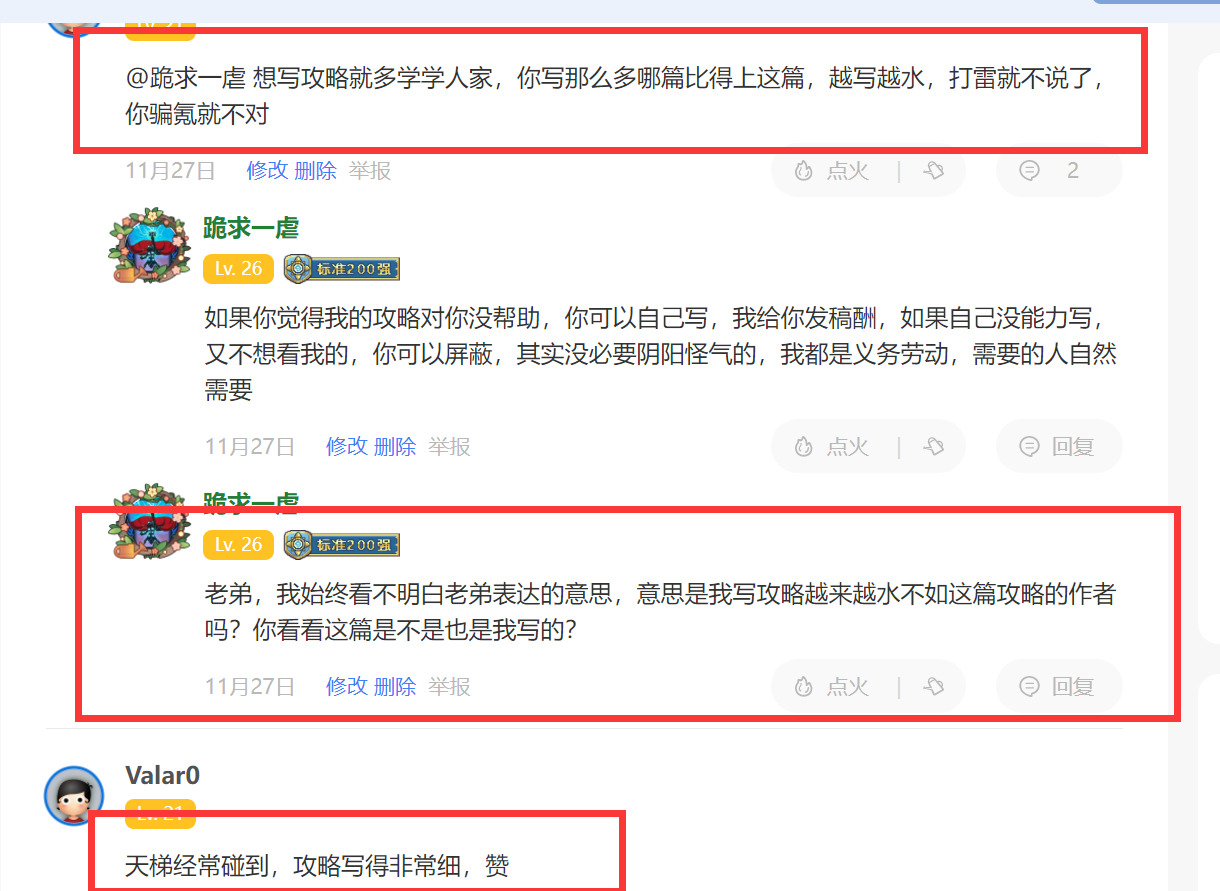Click thumbs-down icon on top @跪求一虐 comment
Screen dimensions: 1220x891
click(x=934, y=171)
